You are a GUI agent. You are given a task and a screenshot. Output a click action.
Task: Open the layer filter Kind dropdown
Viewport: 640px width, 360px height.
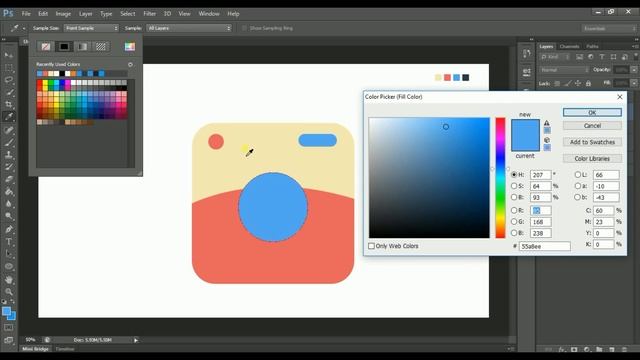(x=556, y=57)
